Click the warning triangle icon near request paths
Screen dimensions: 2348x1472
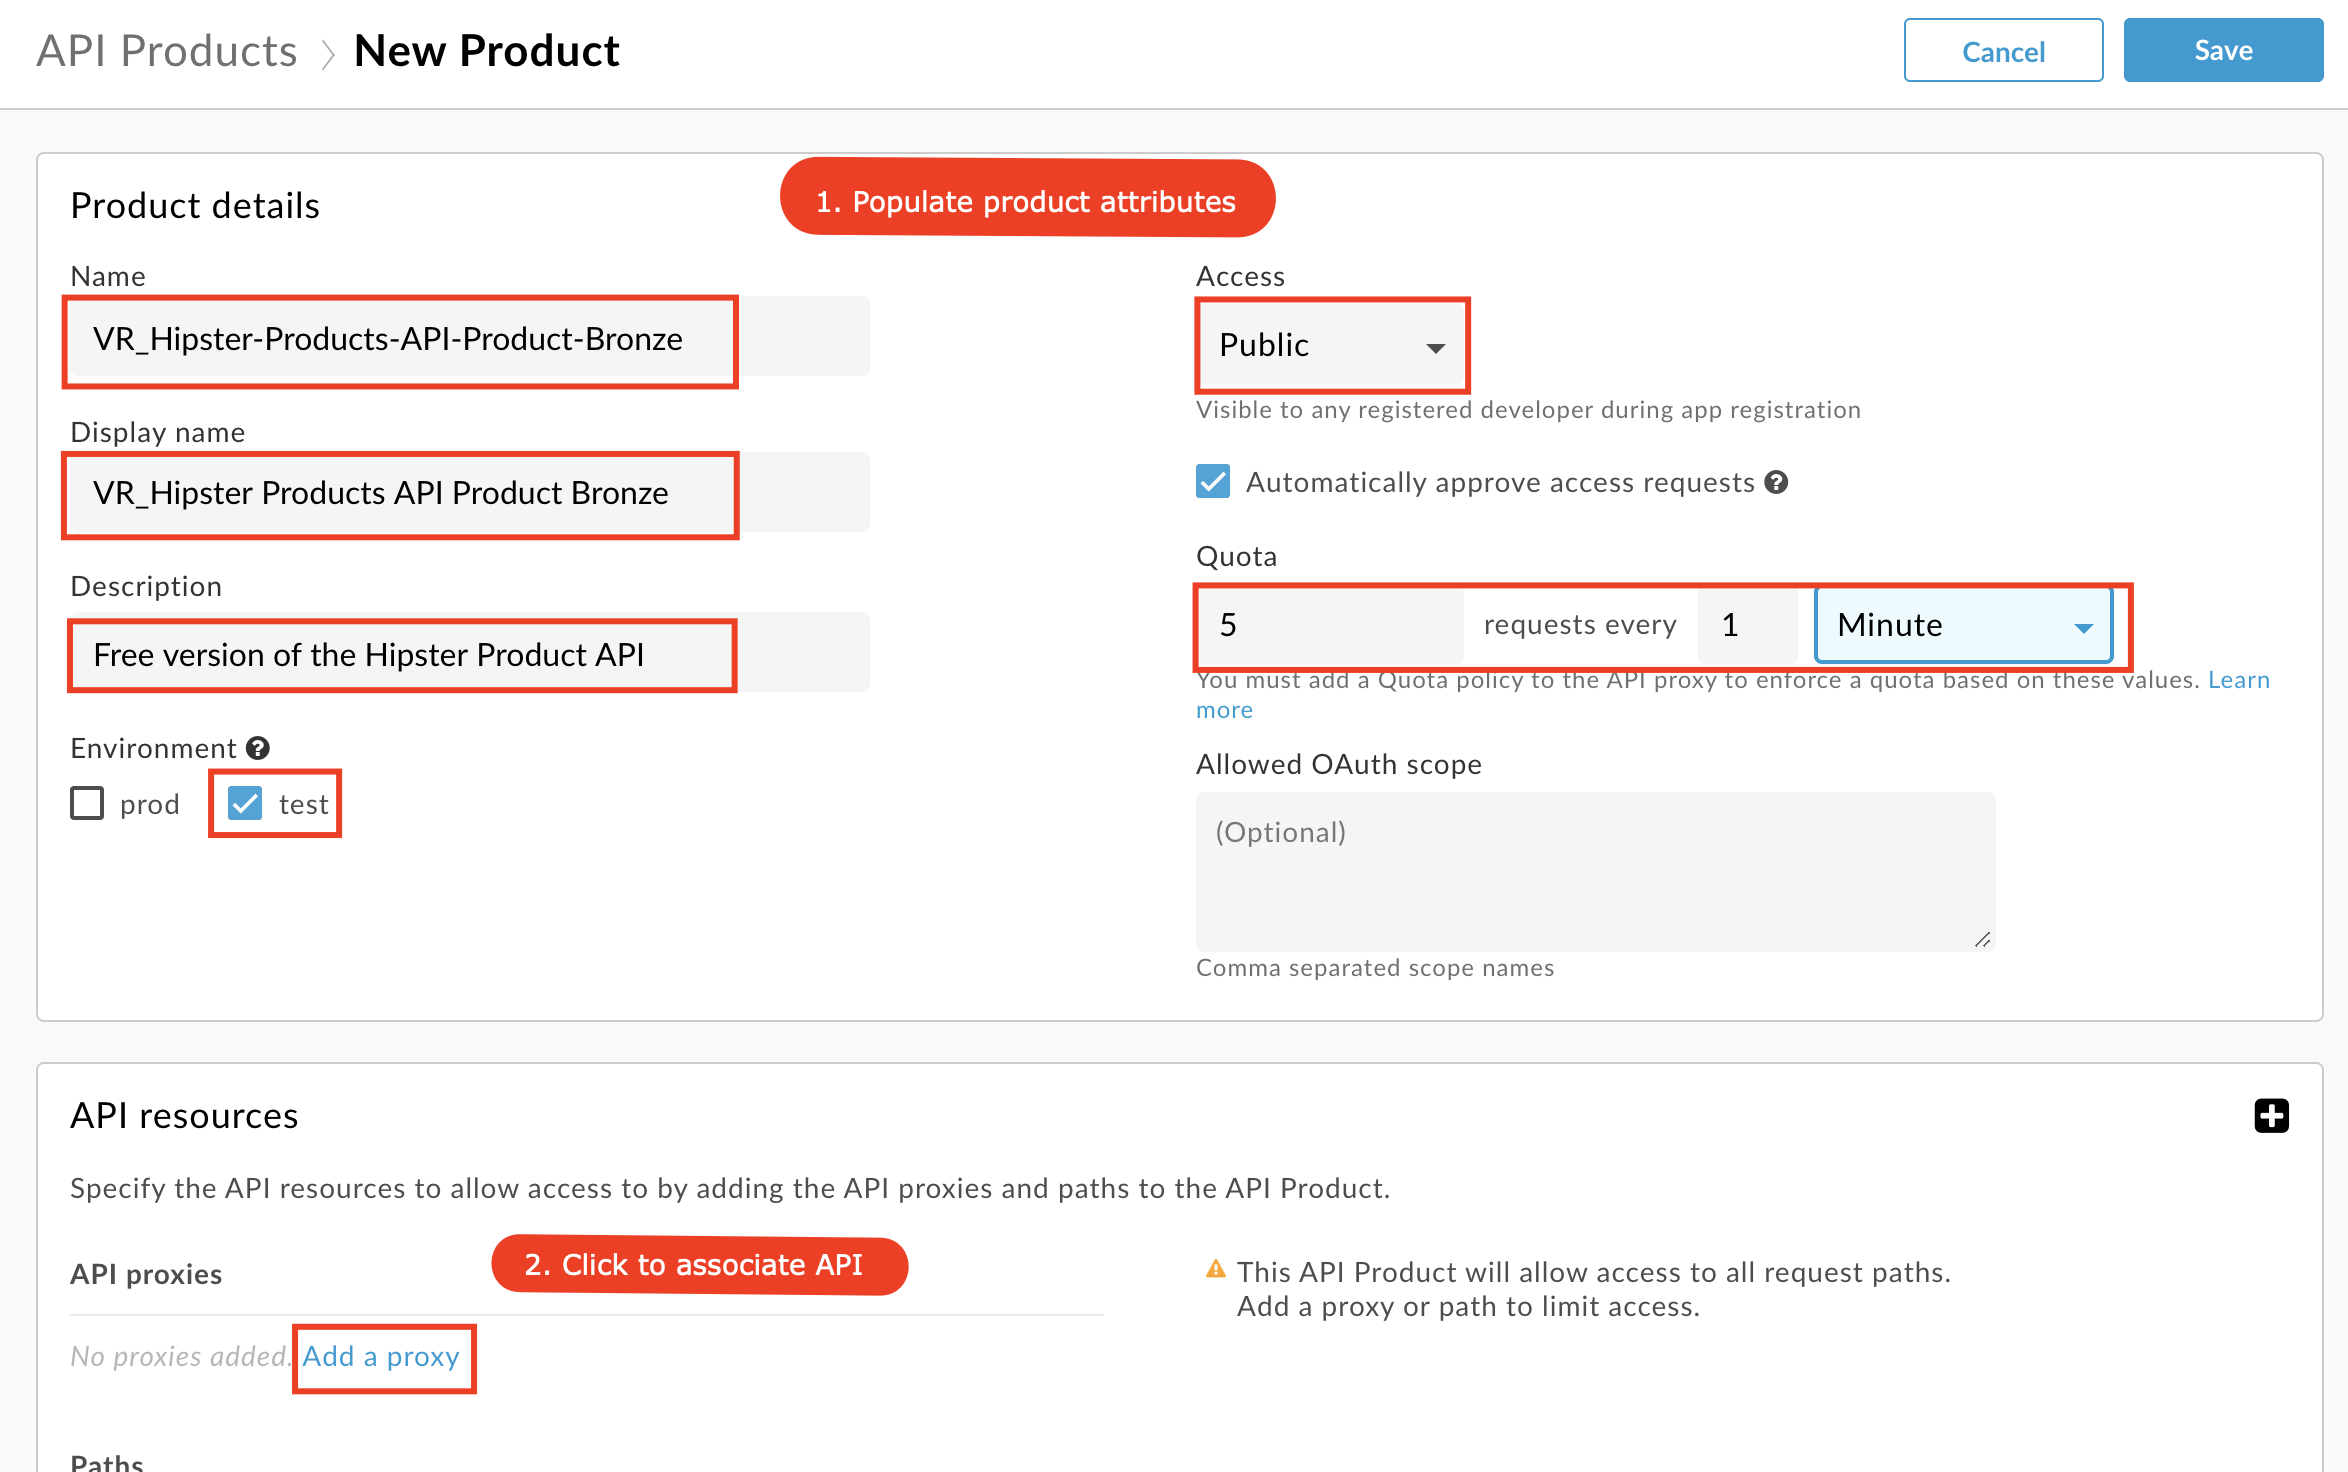coord(1216,1269)
